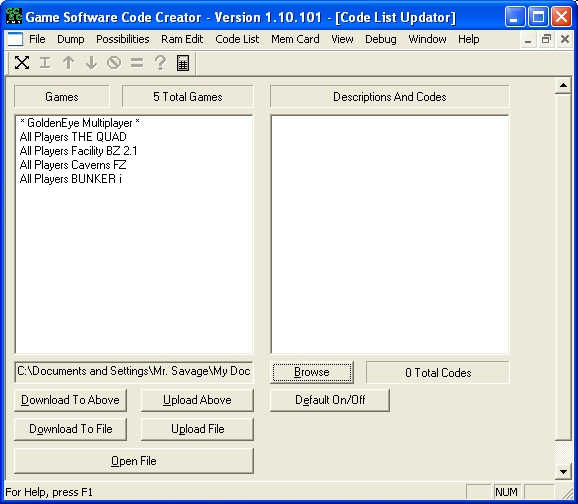This screenshot has height=504, width=578.
Task: Click the crossed-circle toolbar icon
Action: (x=114, y=63)
